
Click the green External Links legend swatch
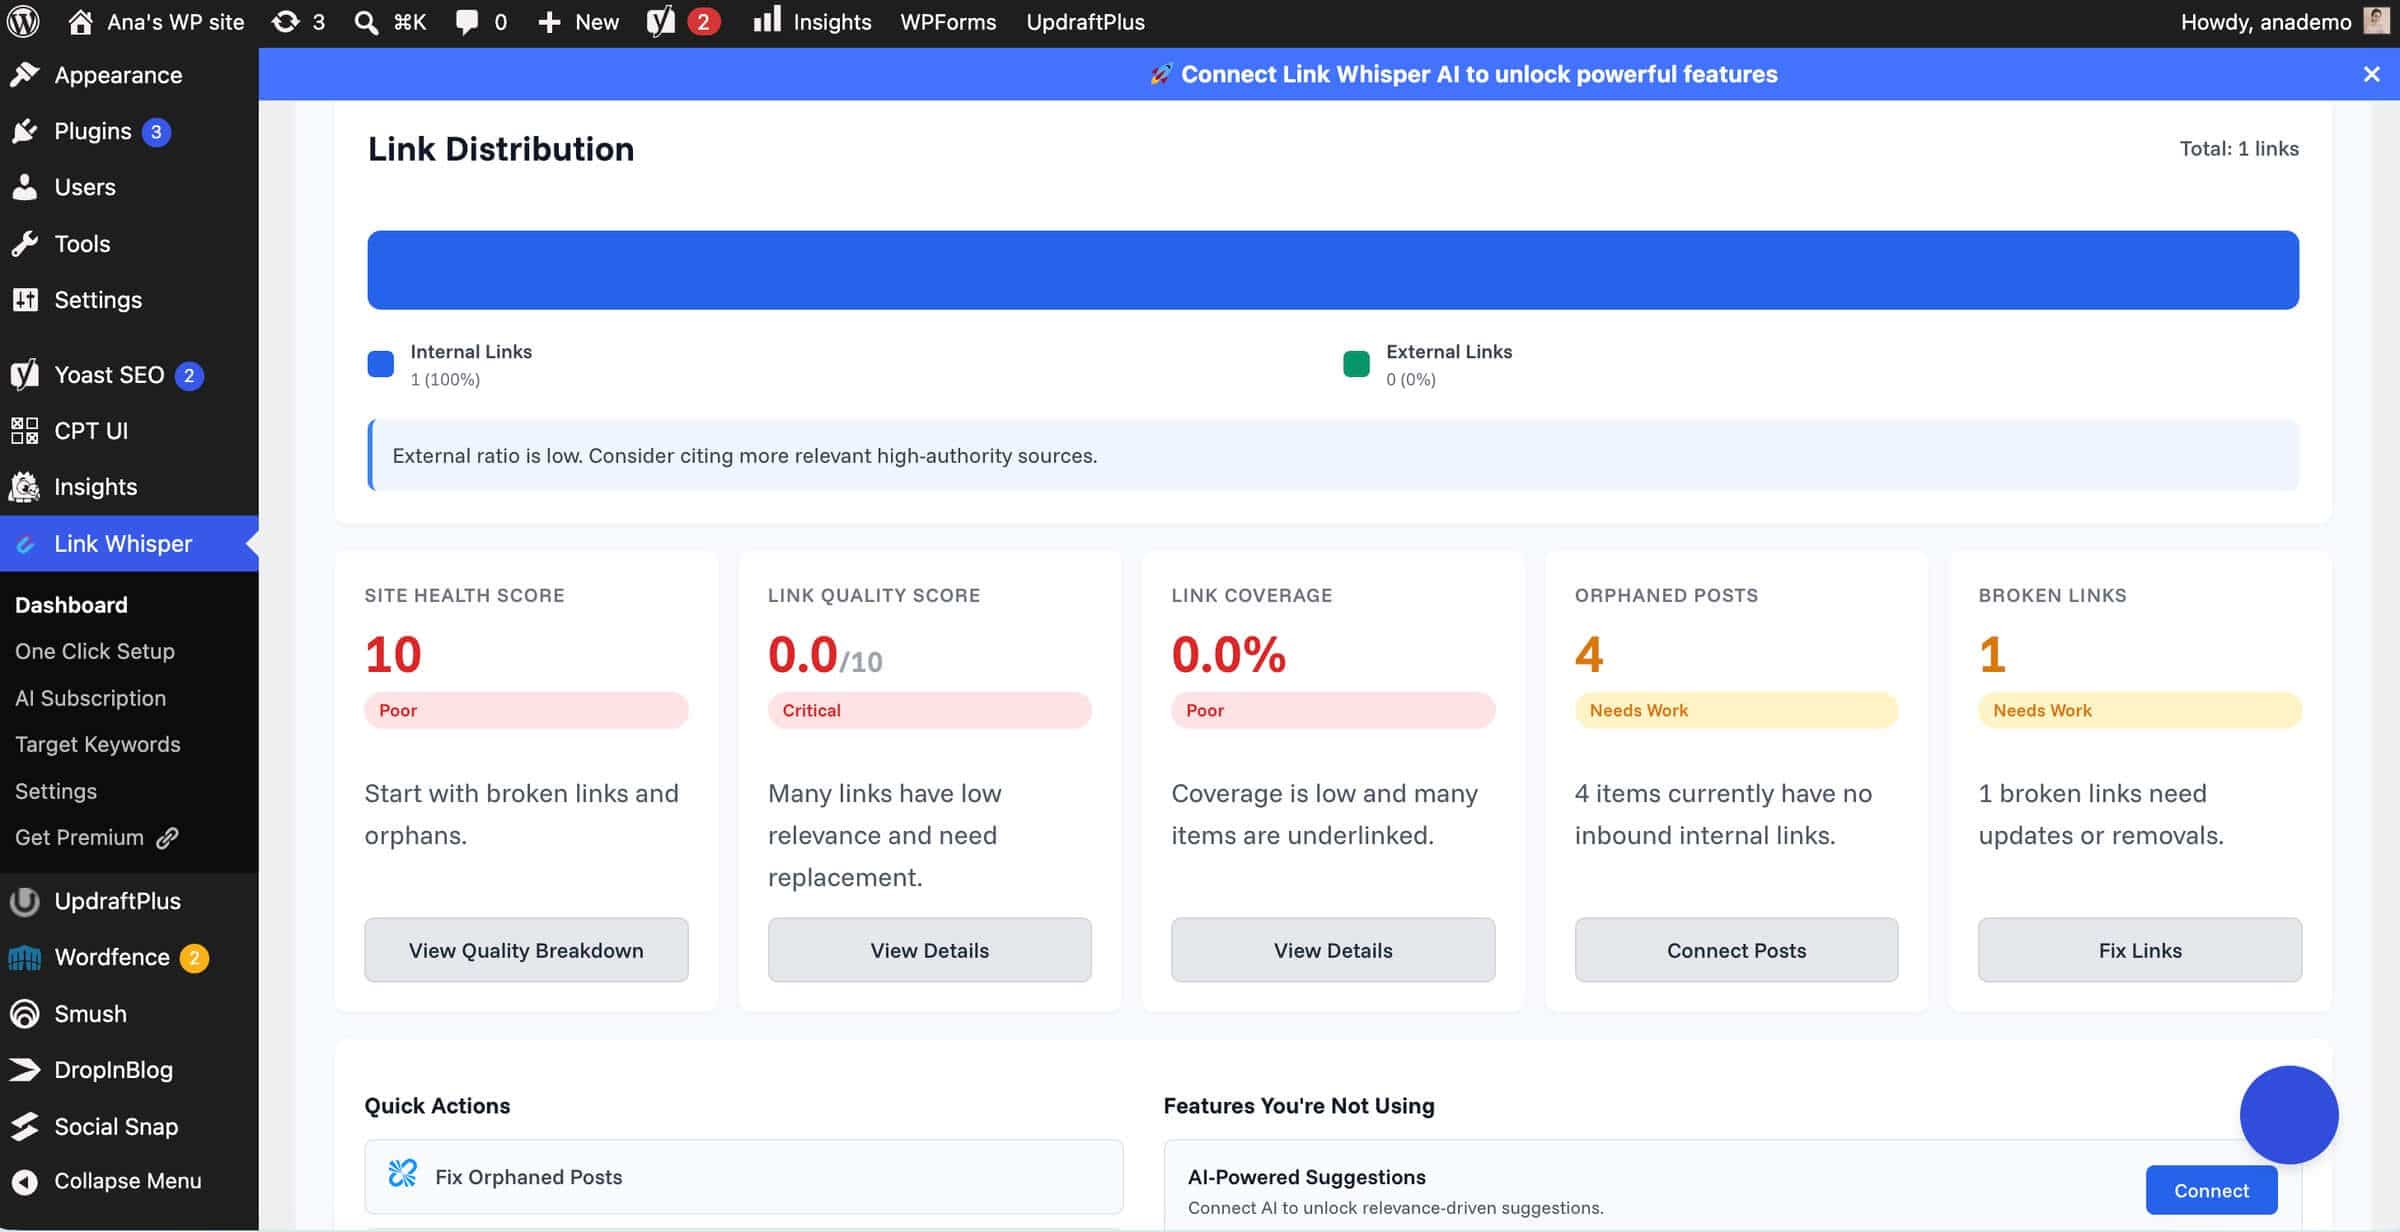1356,364
